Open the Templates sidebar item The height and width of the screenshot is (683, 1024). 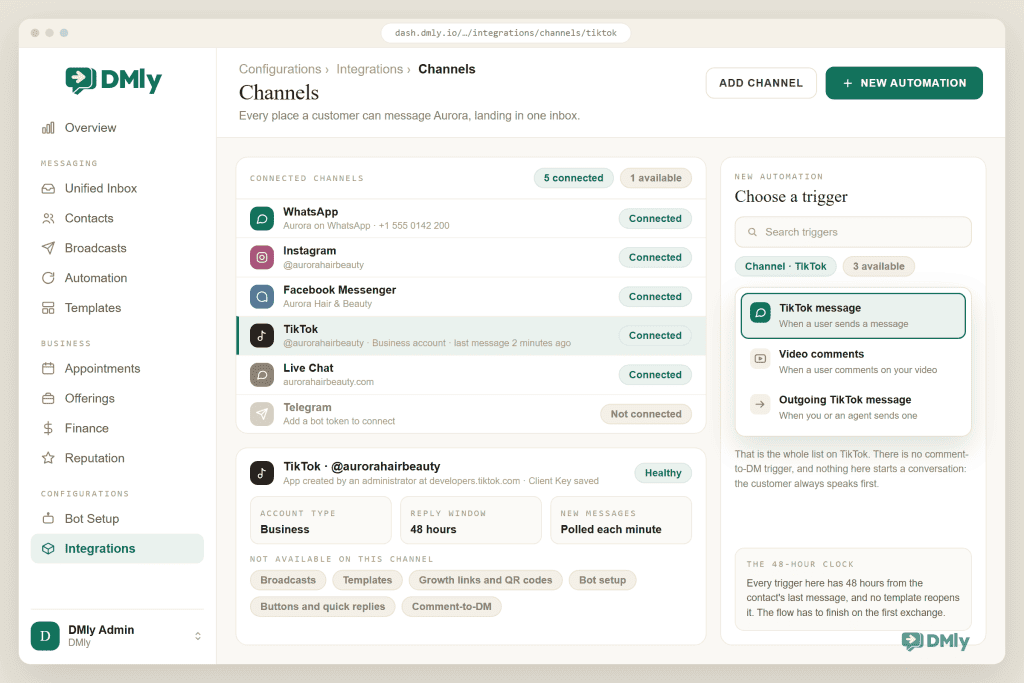[x=118, y=308]
